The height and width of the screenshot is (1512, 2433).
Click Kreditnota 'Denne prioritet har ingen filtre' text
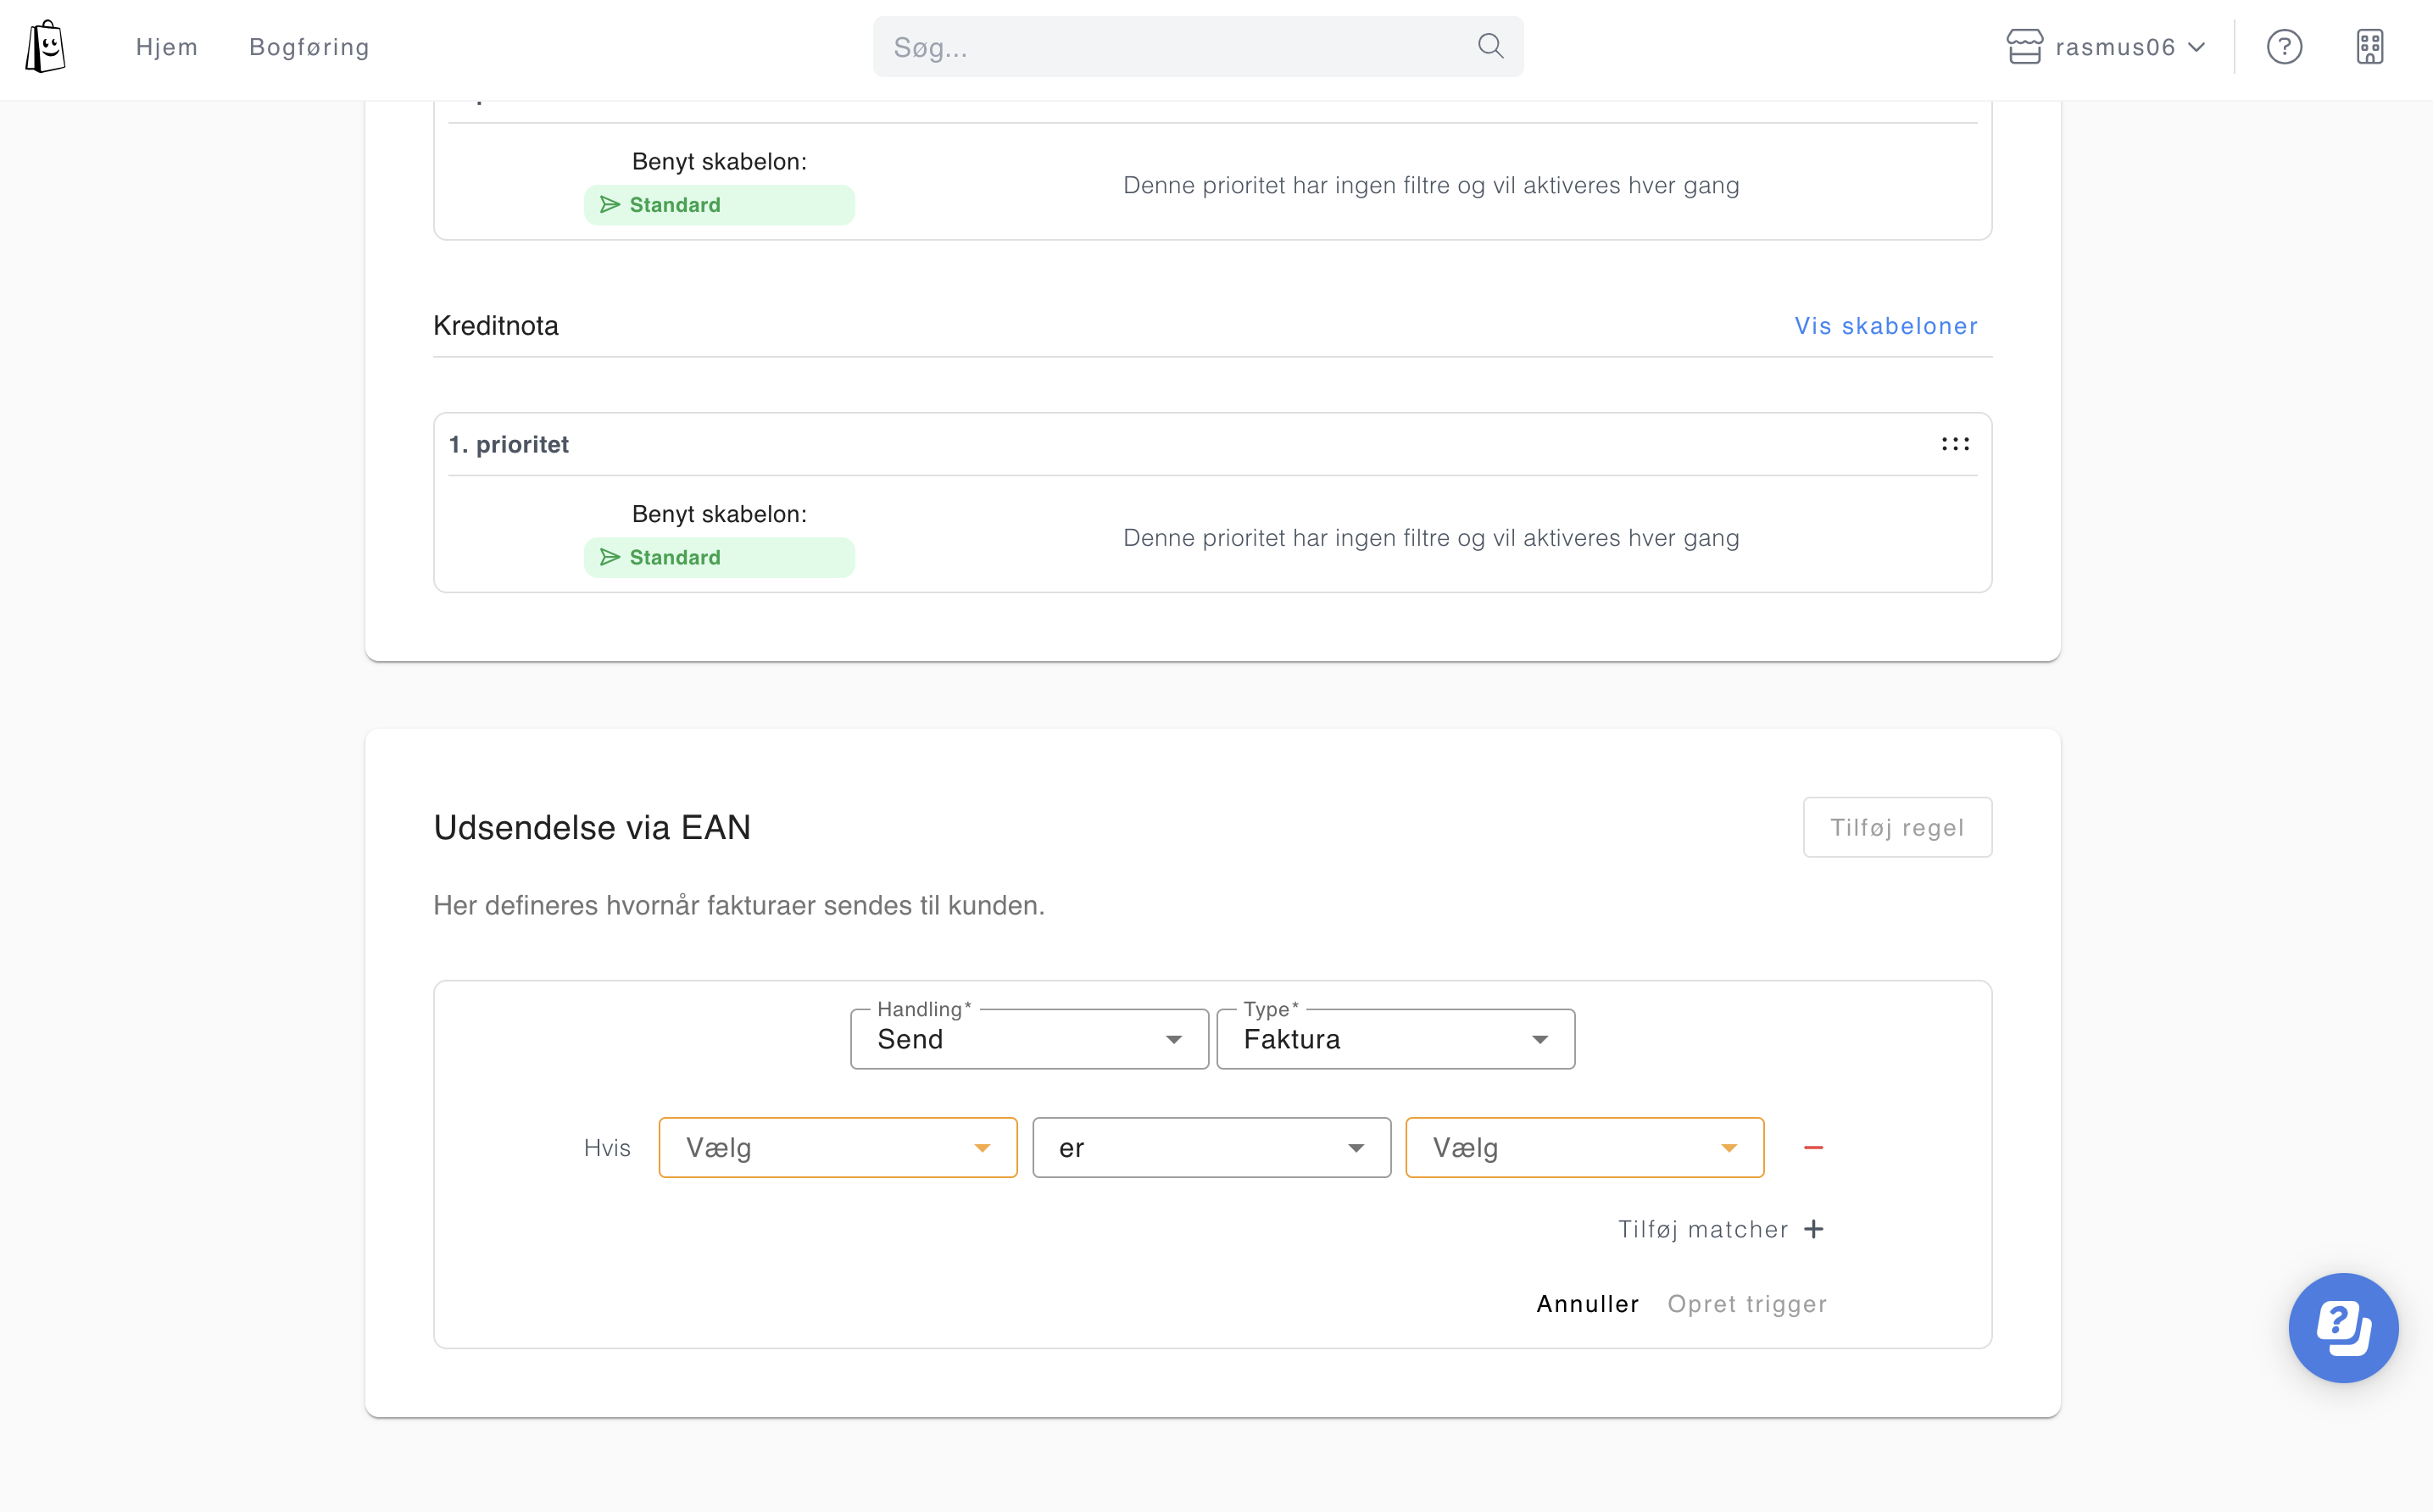[1431, 538]
